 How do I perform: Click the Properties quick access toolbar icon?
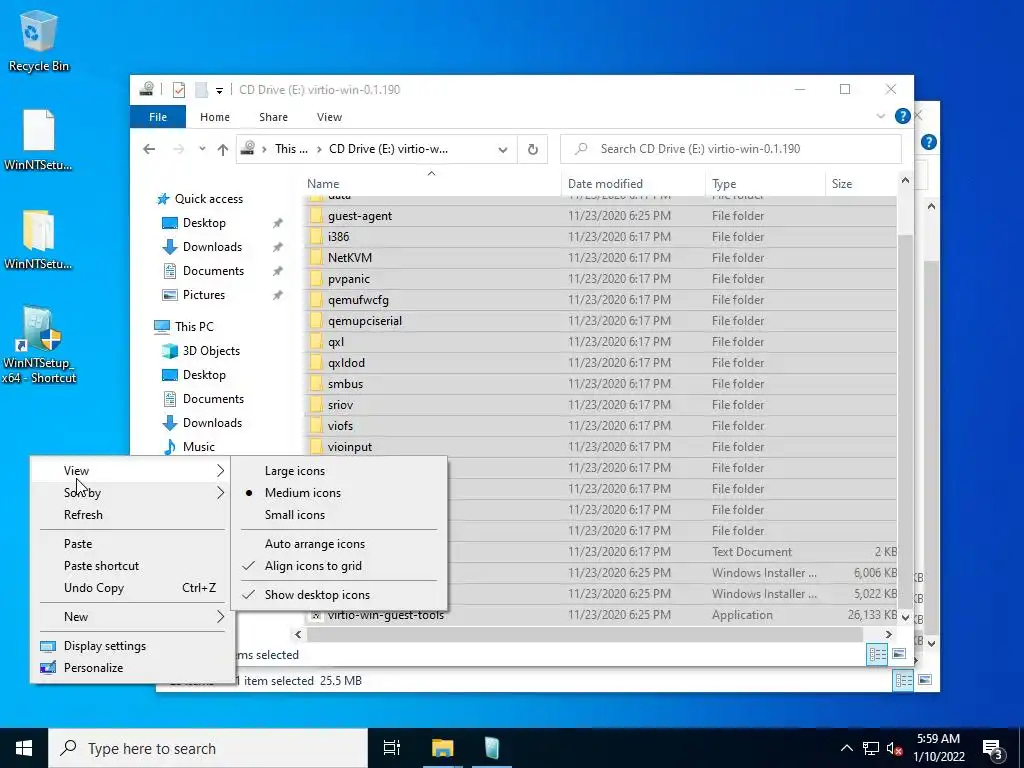point(178,90)
